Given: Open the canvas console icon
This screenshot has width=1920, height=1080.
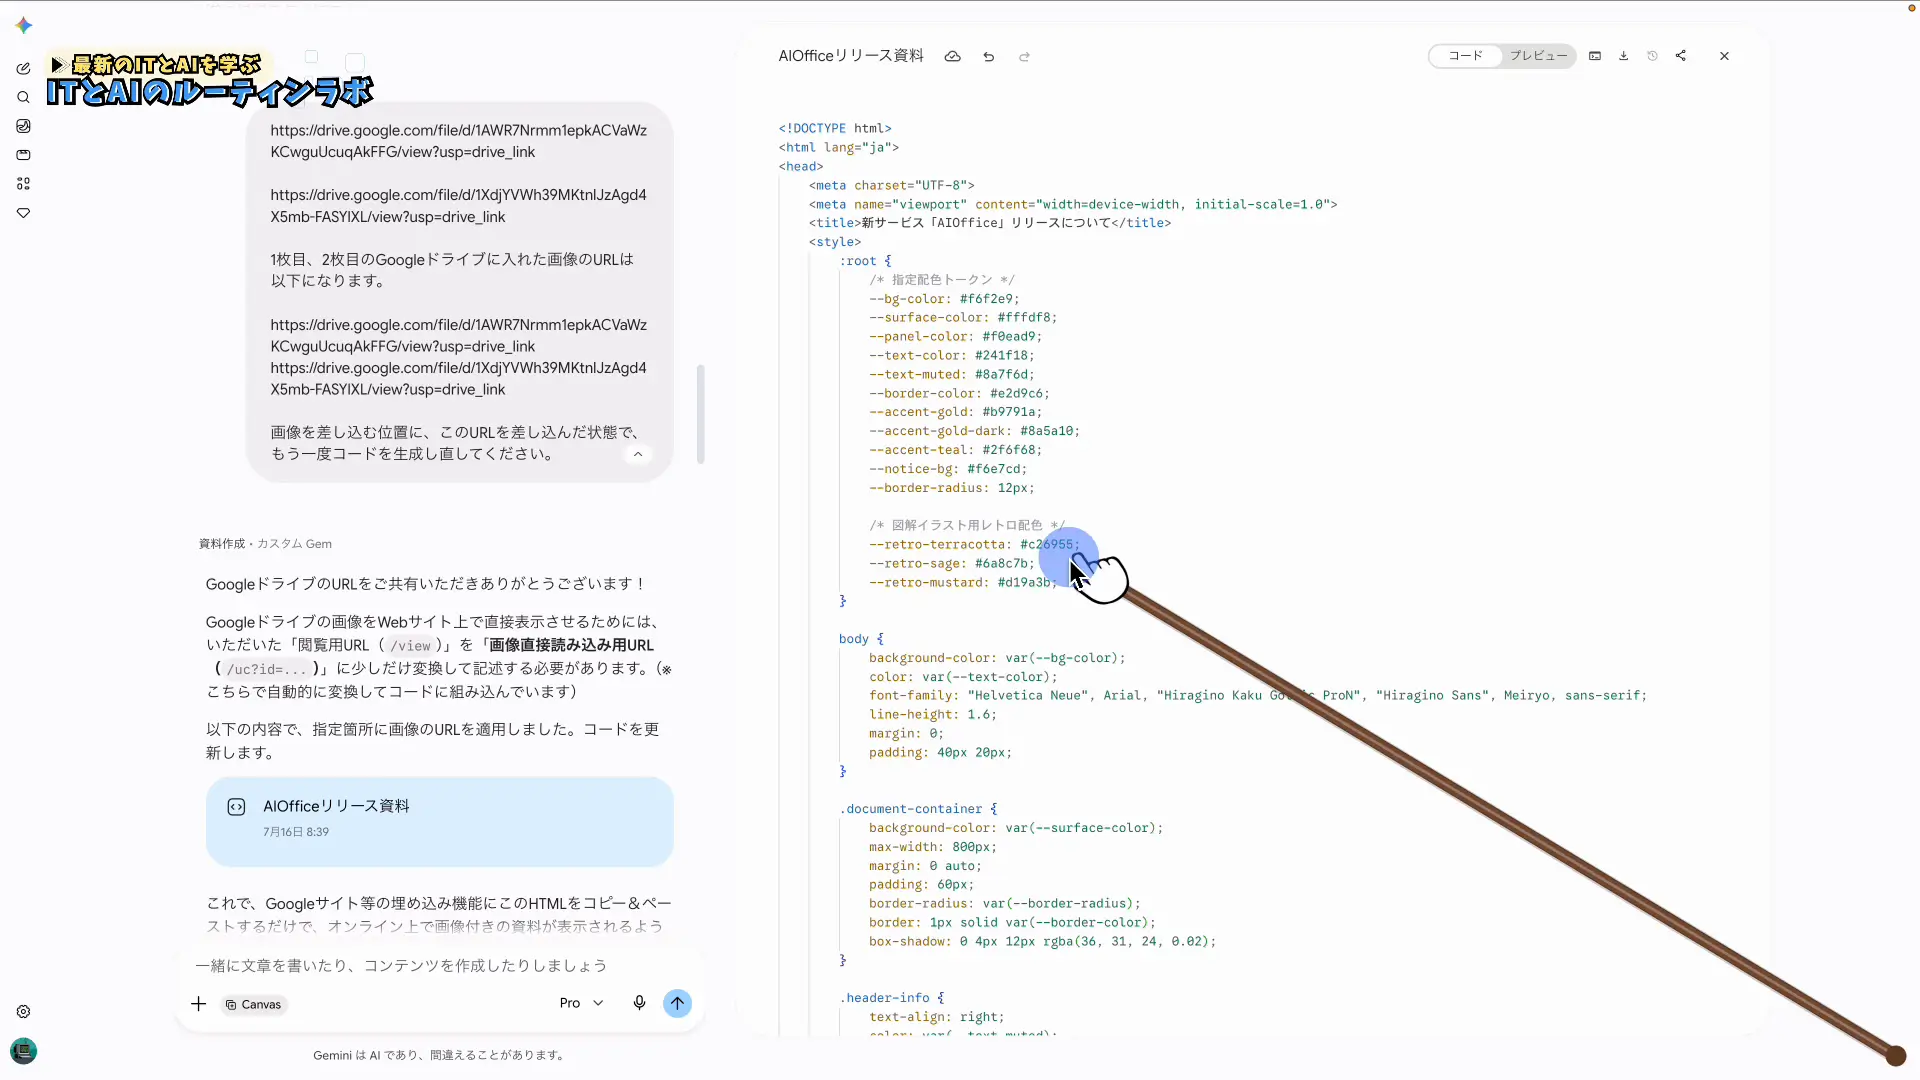Looking at the screenshot, I should click(1595, 56).
